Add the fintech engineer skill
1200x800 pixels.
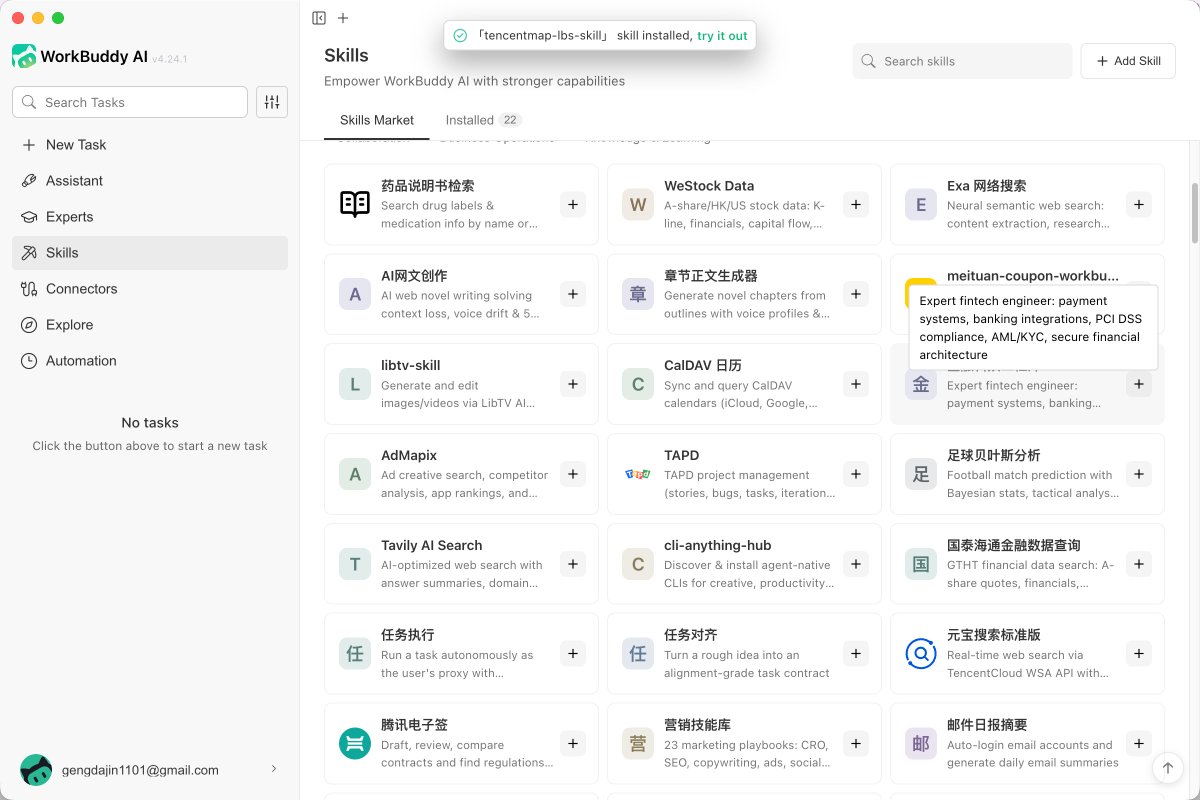tap(1139, 384)
